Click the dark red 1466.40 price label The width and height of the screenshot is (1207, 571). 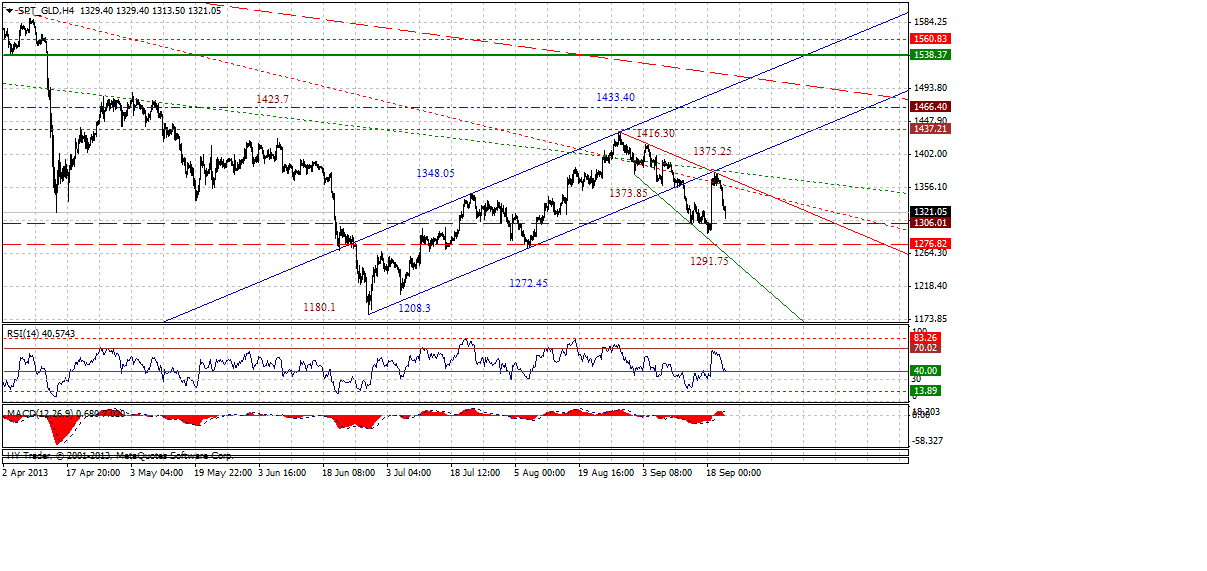point(930,106)
